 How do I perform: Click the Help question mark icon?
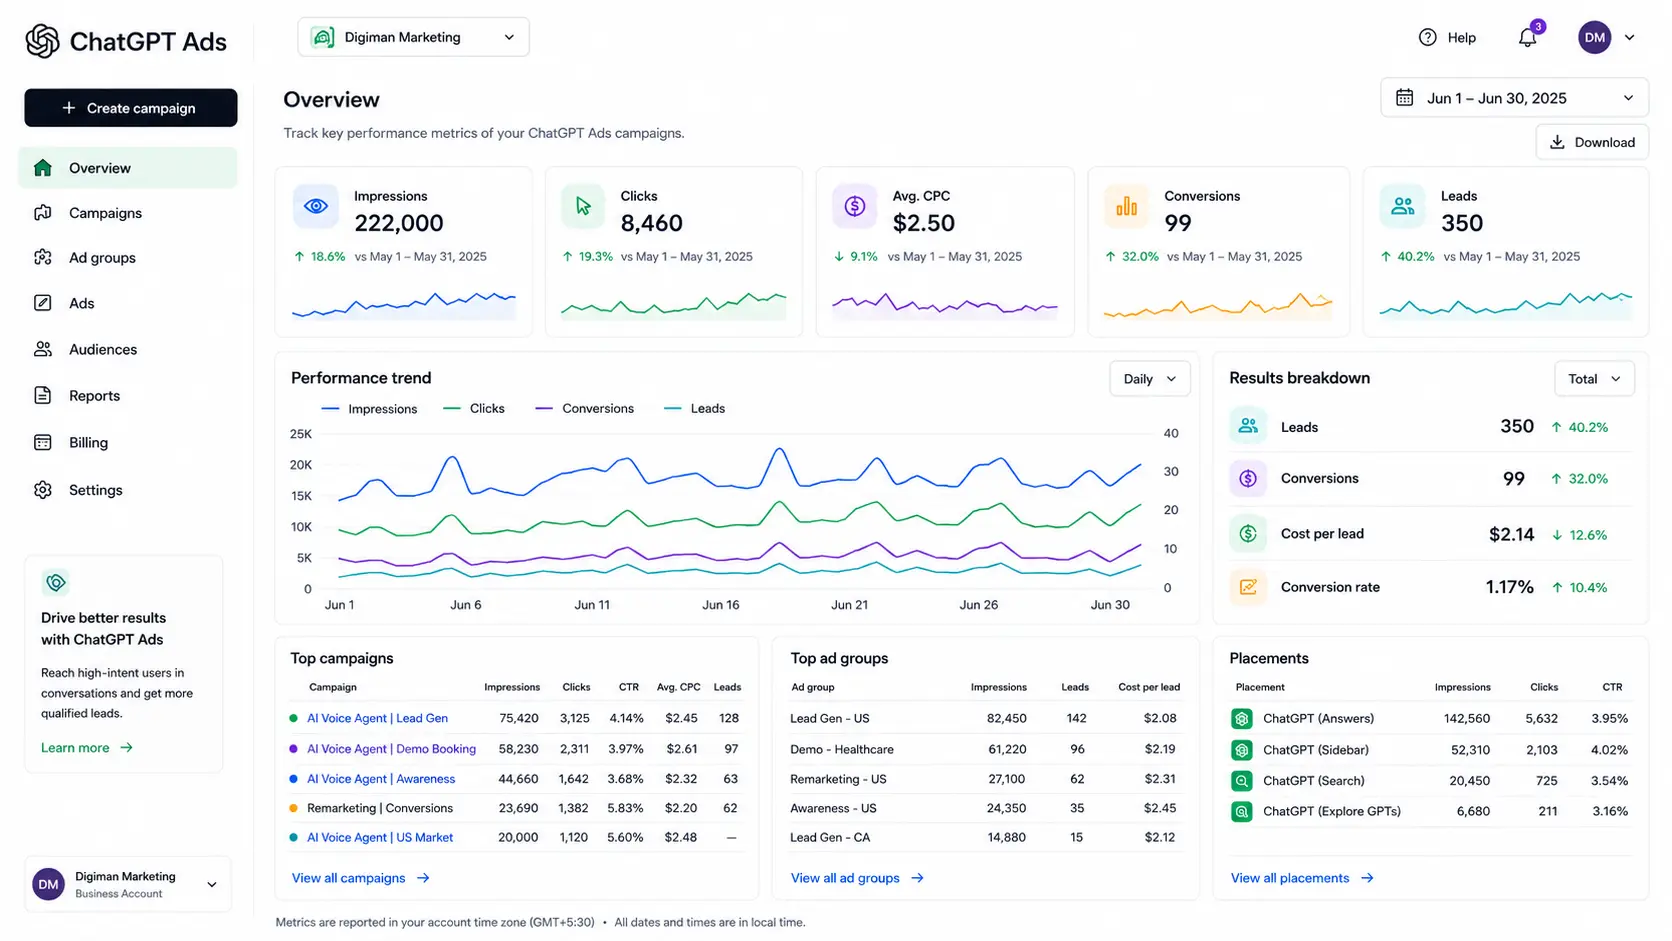pyautogui.click(x=1427, y=37)
